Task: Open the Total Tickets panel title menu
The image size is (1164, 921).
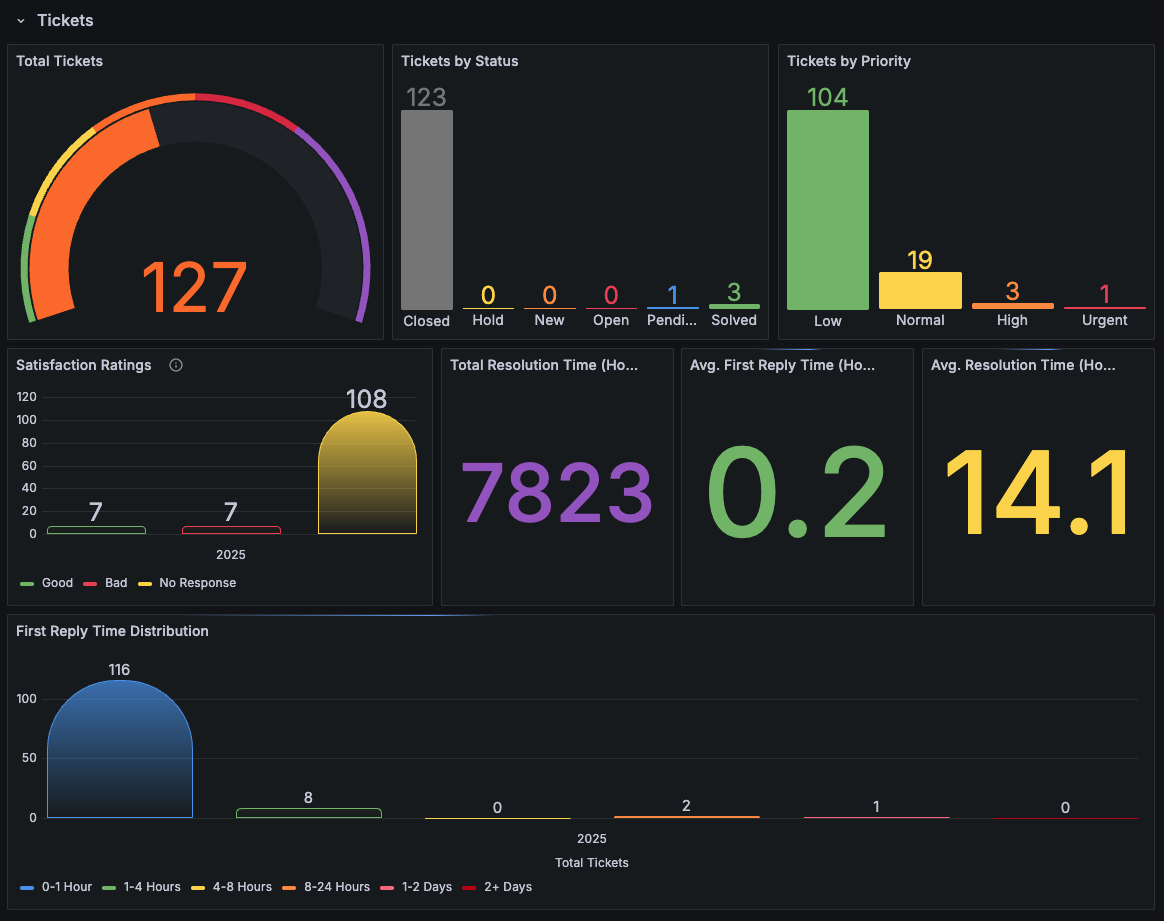Action: pyautogui.click(x=60, y=61)
